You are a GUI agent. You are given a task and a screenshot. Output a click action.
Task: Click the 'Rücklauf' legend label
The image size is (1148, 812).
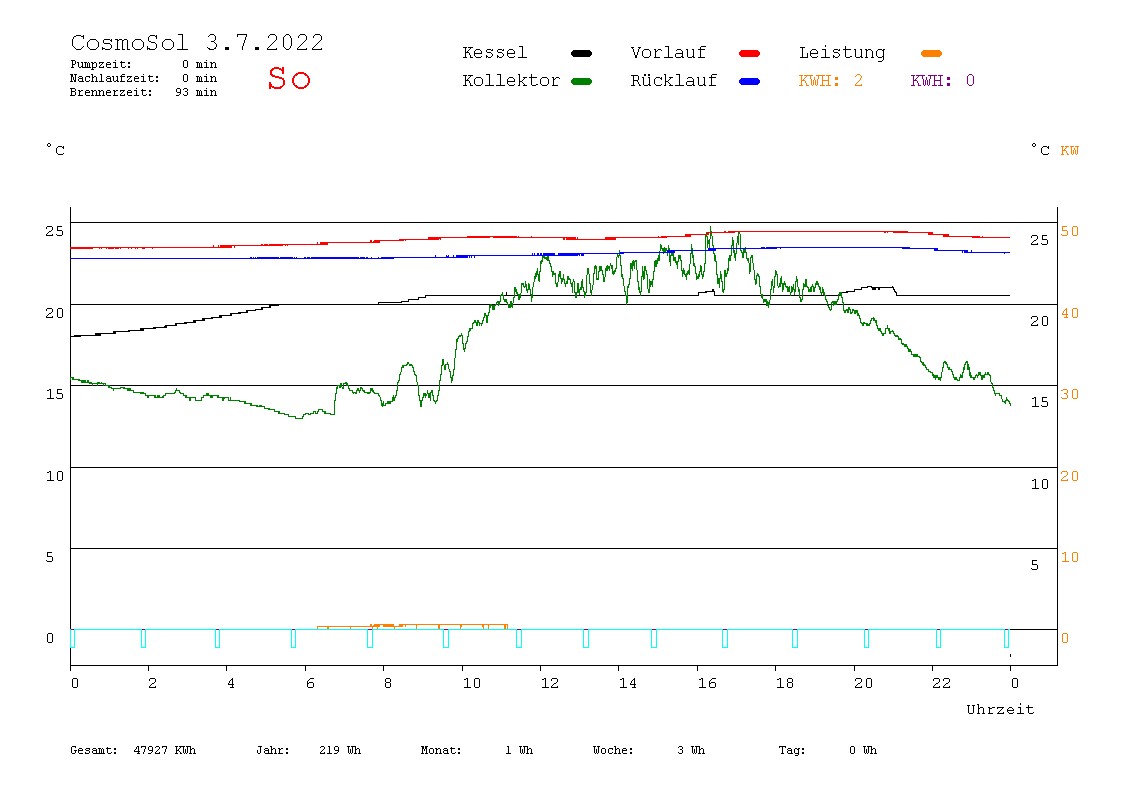(x=674, y=81)
